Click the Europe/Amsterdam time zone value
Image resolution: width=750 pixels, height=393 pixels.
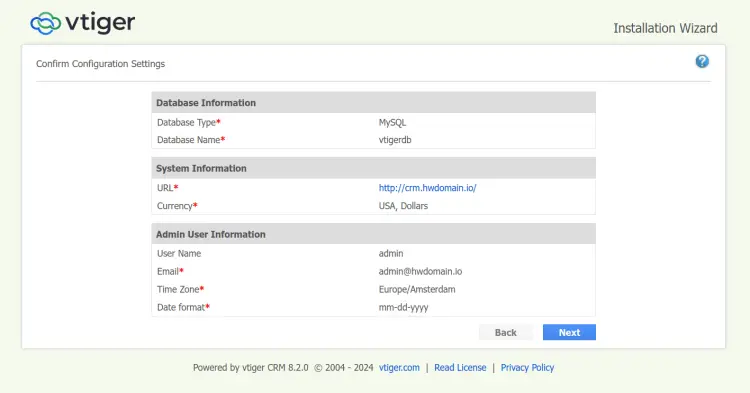pyautogui.click(x=417, y=289)
